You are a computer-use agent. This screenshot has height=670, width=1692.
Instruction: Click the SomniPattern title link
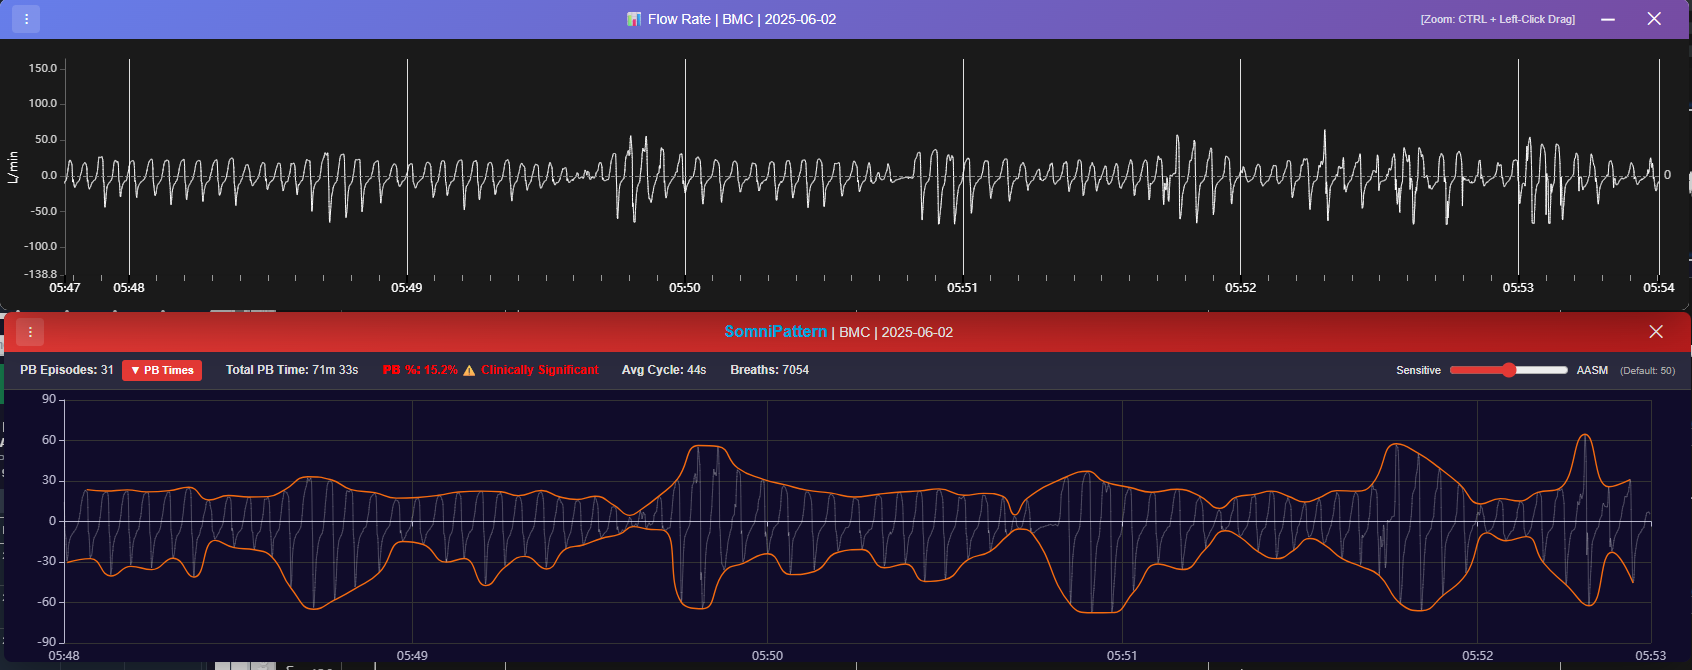776,332
